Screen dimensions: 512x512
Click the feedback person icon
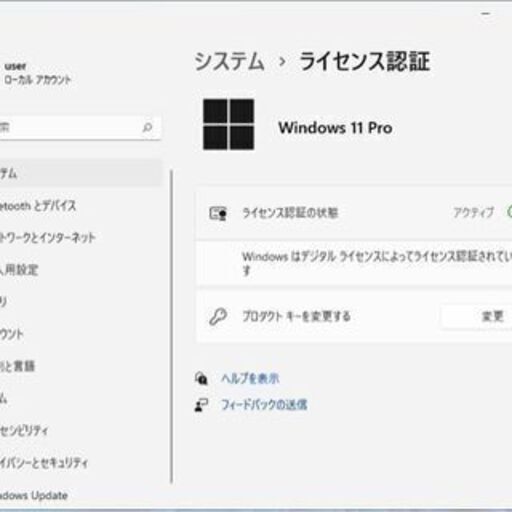coord(201,405)
